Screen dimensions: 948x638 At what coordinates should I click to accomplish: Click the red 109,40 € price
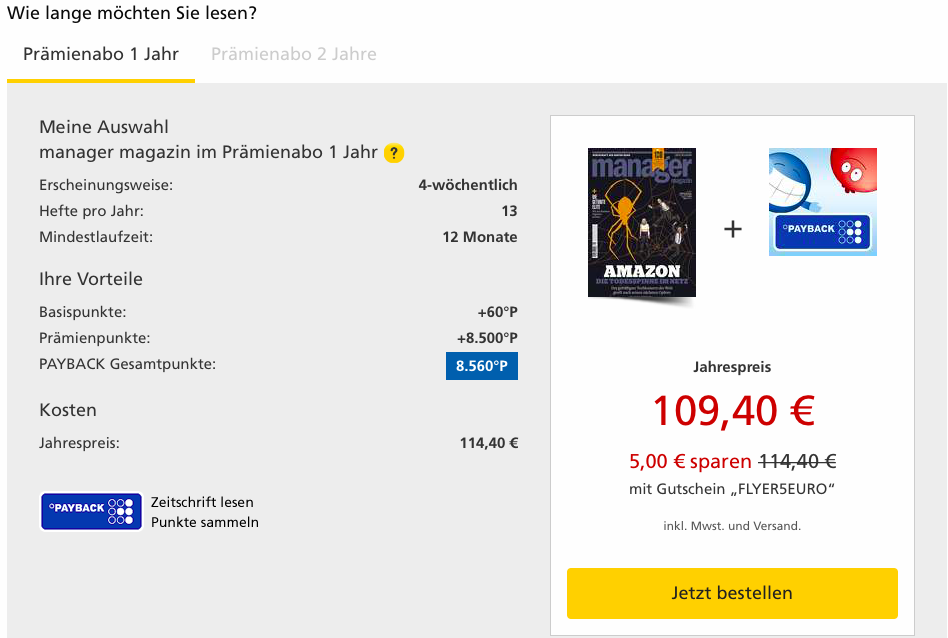(x=733, y=410)
